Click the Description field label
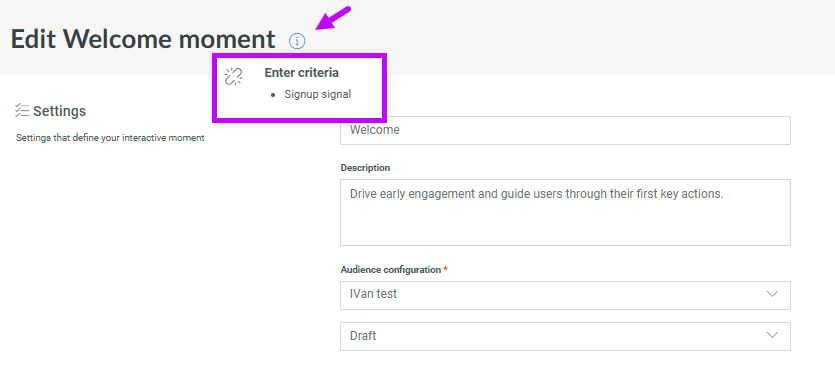Image resolution: width=835 pixels, height=381 pixels. (x=365, y=167)
